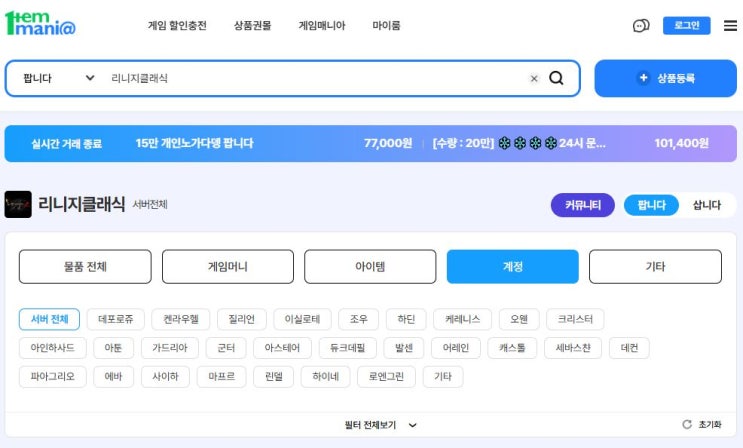Select the 기타 category tab
This screenshot has height=448, width=743.
coord(655,266)
